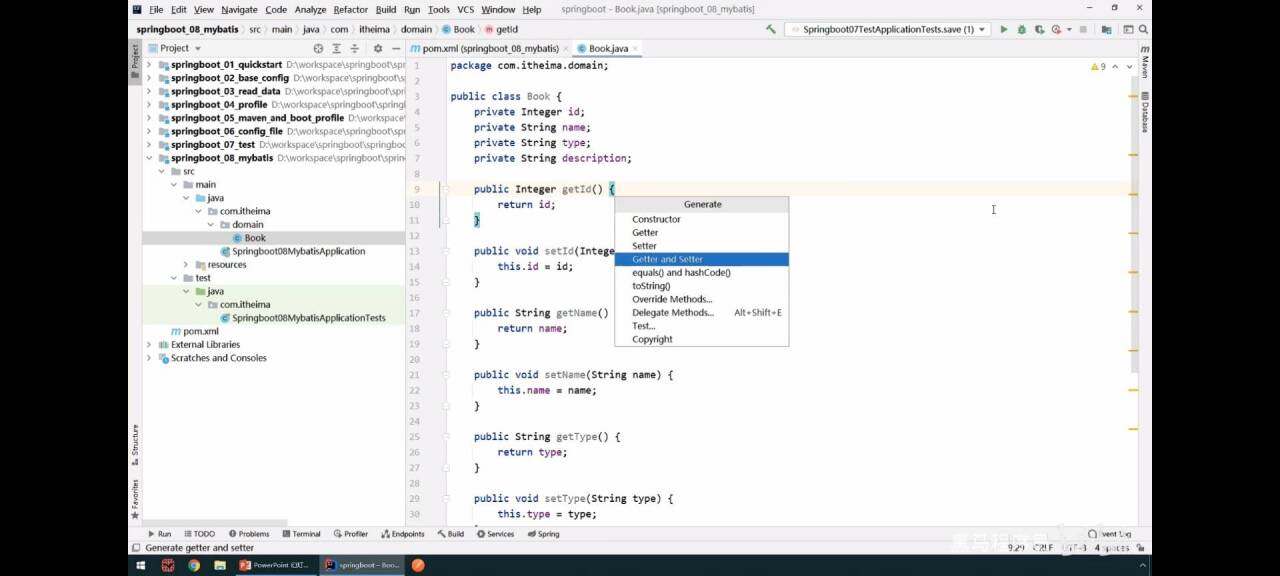Collapse the src folder node
This screenshot has height=576, width=1280.
click(x=161, y=171)
